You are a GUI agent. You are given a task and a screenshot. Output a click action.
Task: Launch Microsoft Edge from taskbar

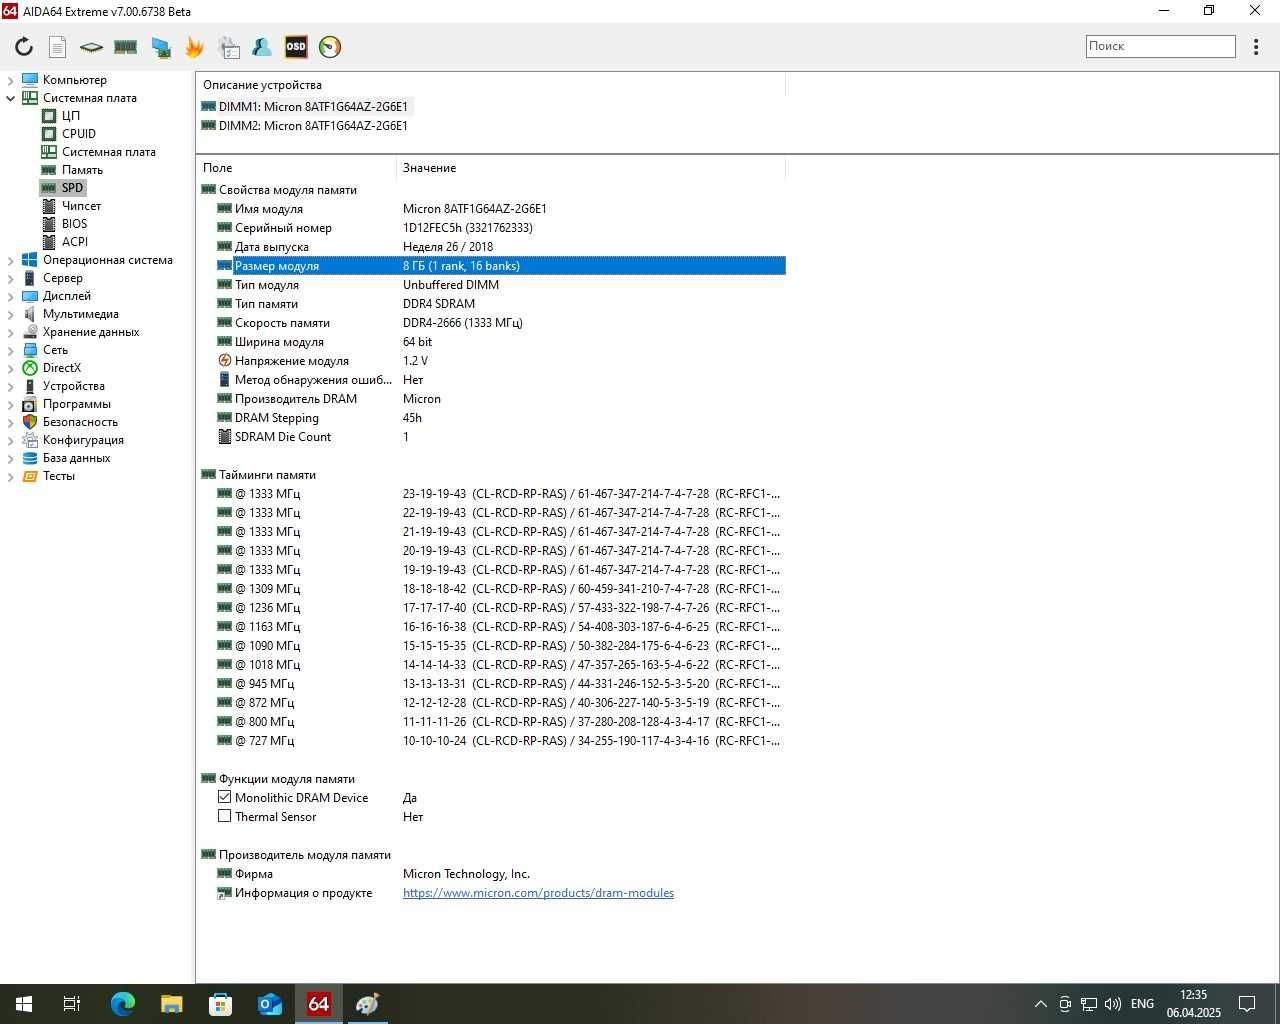[x=122, y=1004]
